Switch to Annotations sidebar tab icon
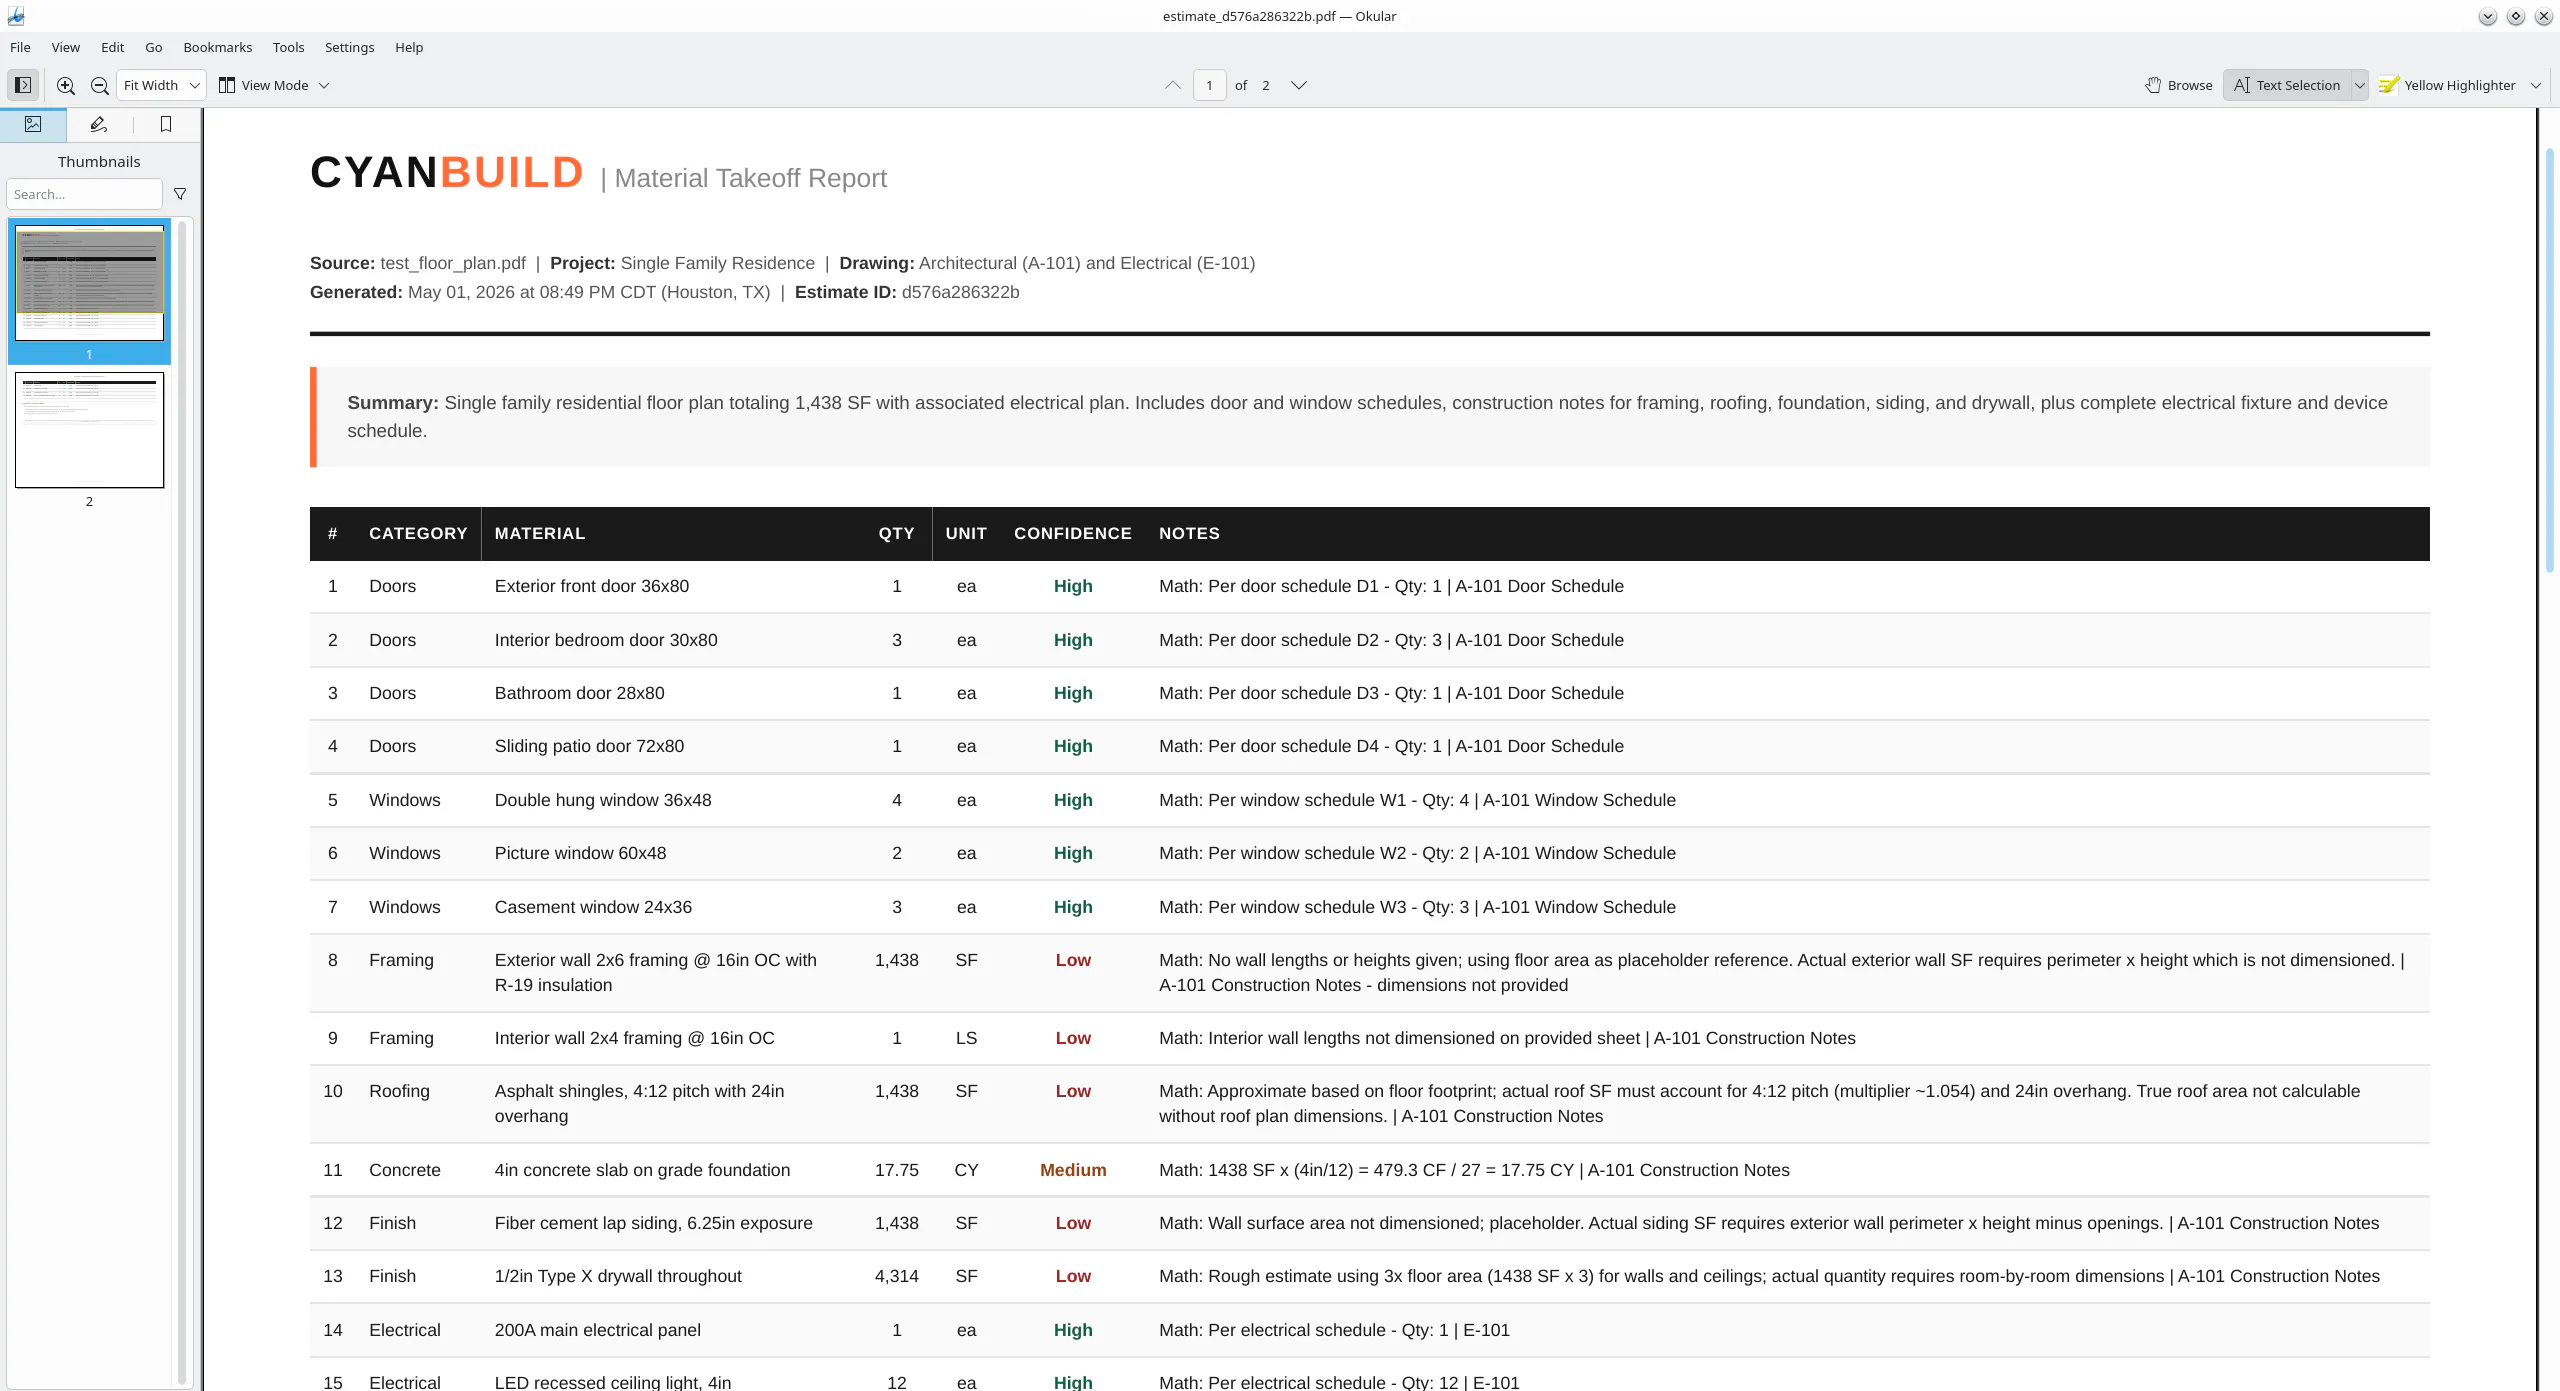Viewport: 2560px width, 1391px height. (x=98, y=124)
